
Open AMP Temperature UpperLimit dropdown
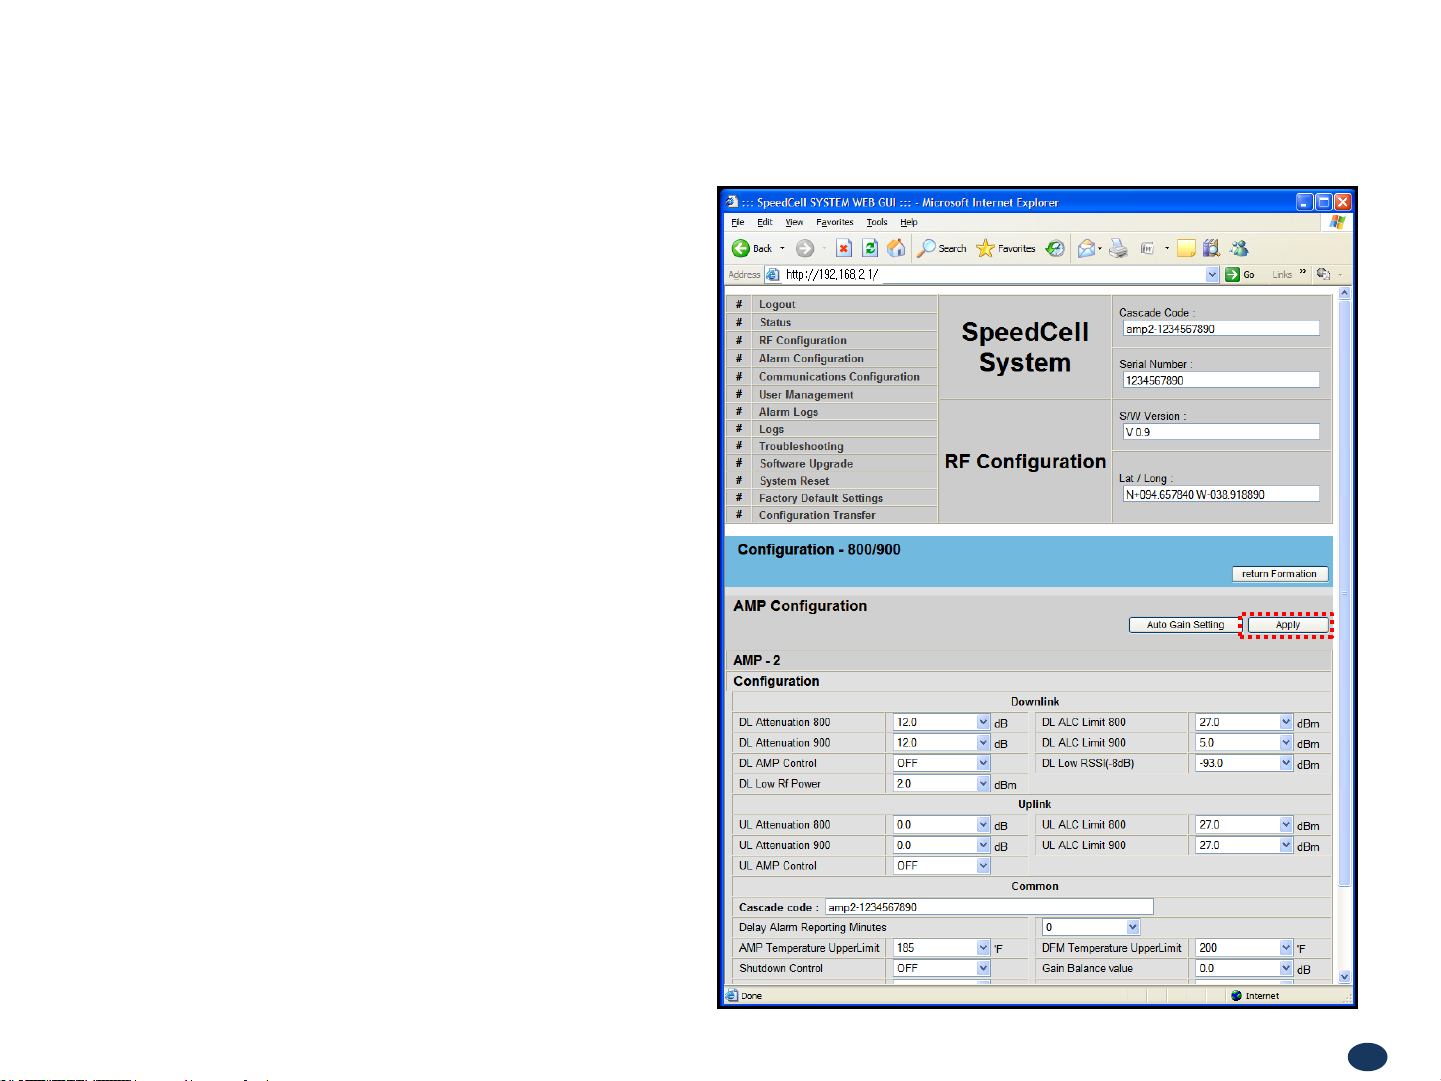tap(983, 948)
